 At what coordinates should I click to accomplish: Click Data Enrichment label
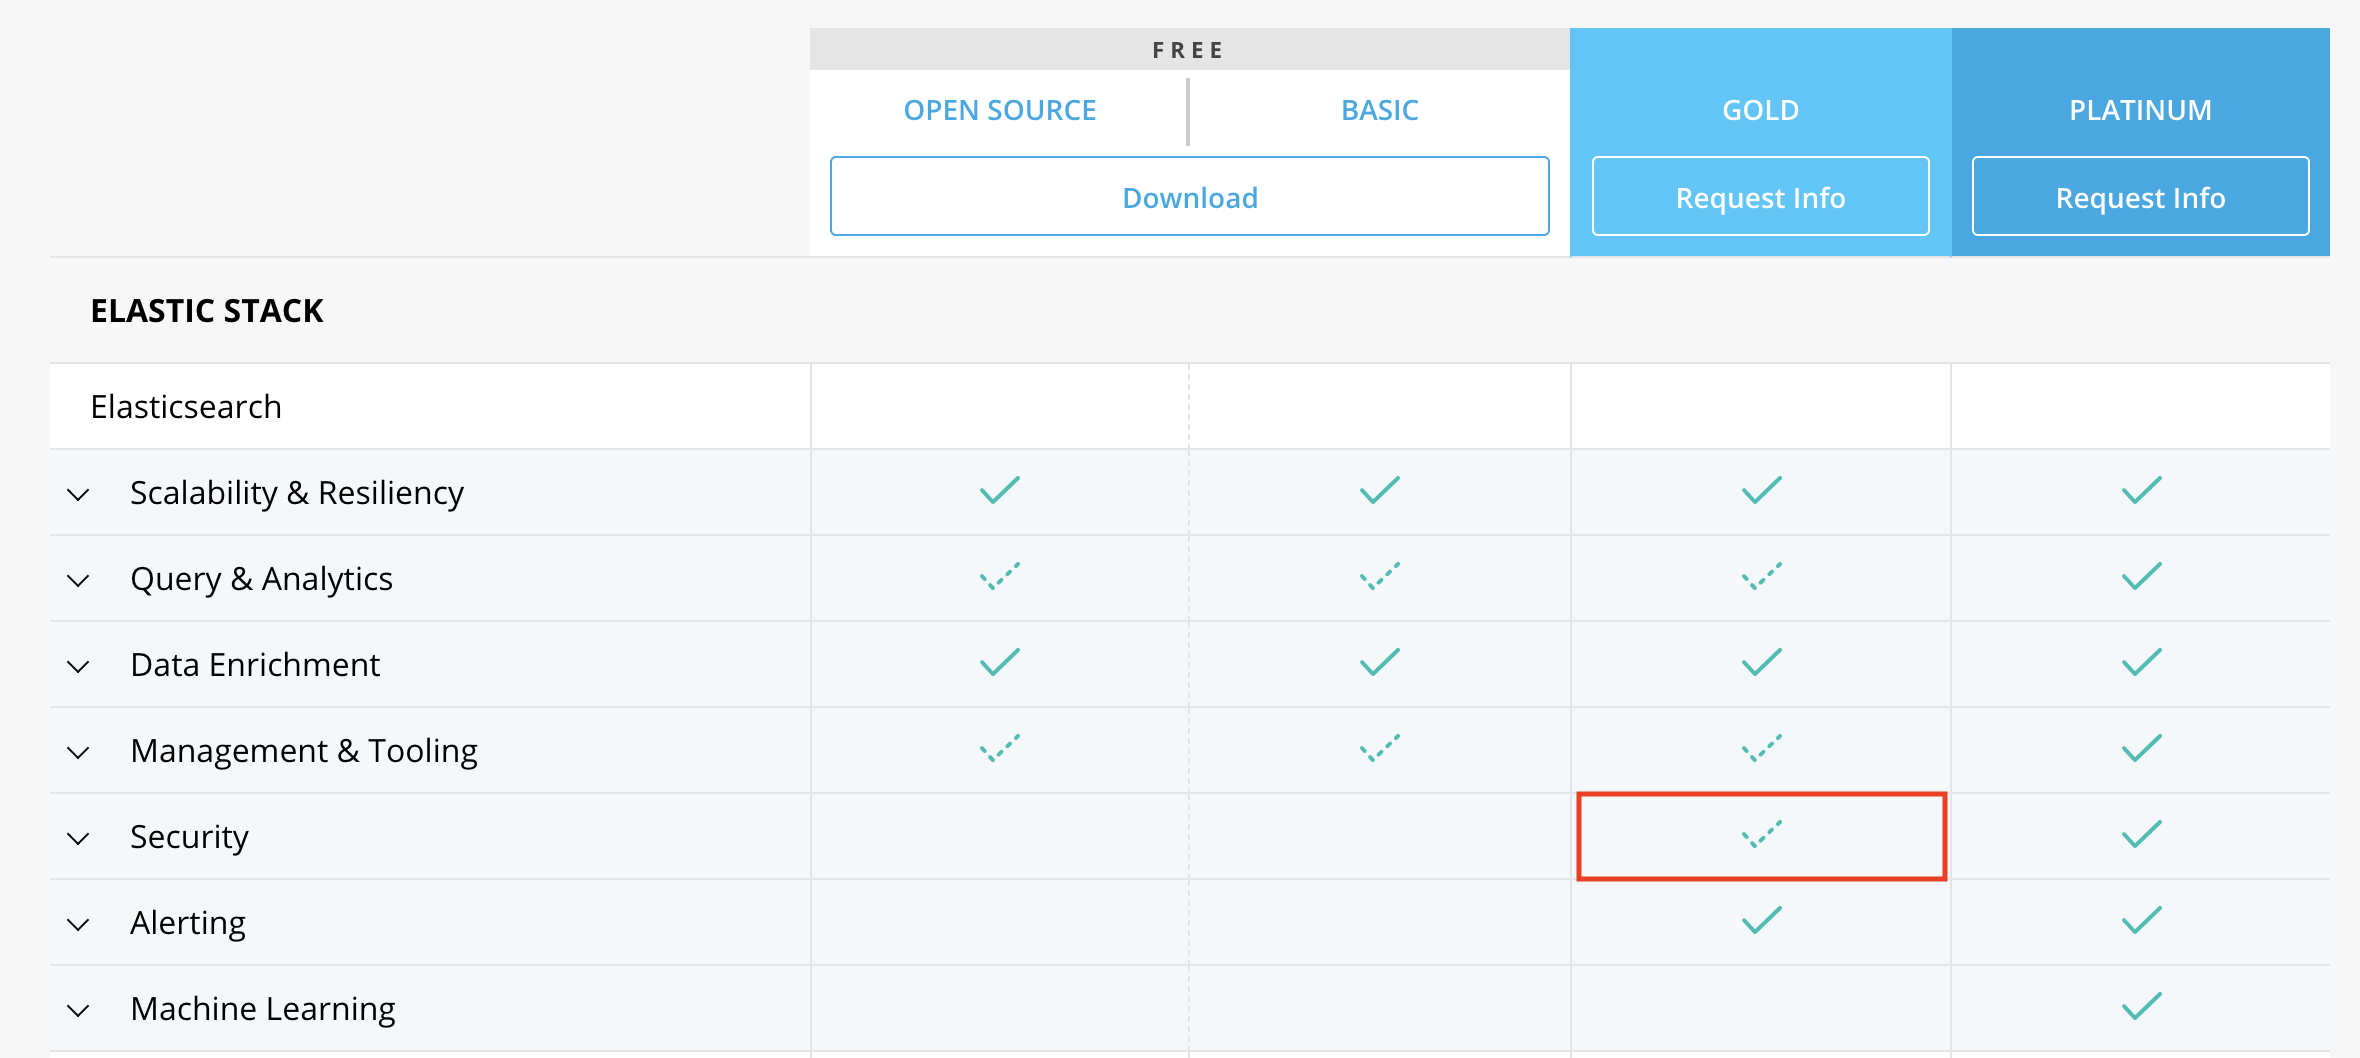[x=255, y=665]
